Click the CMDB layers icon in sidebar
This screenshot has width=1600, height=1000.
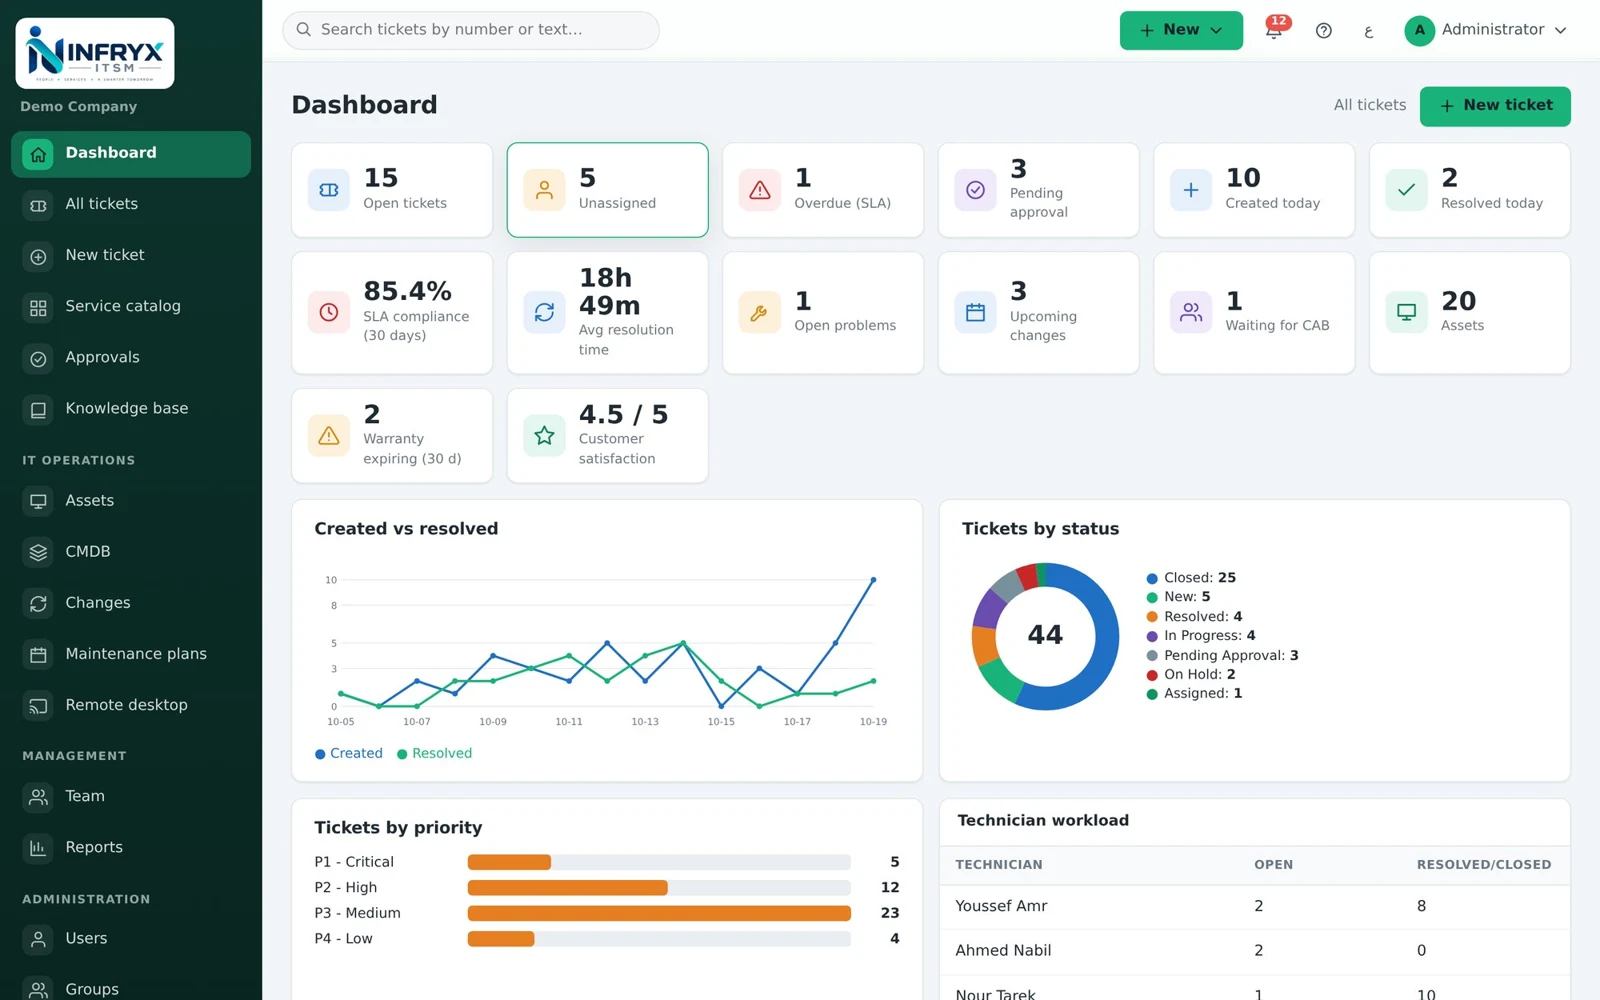tap(38, 552)
